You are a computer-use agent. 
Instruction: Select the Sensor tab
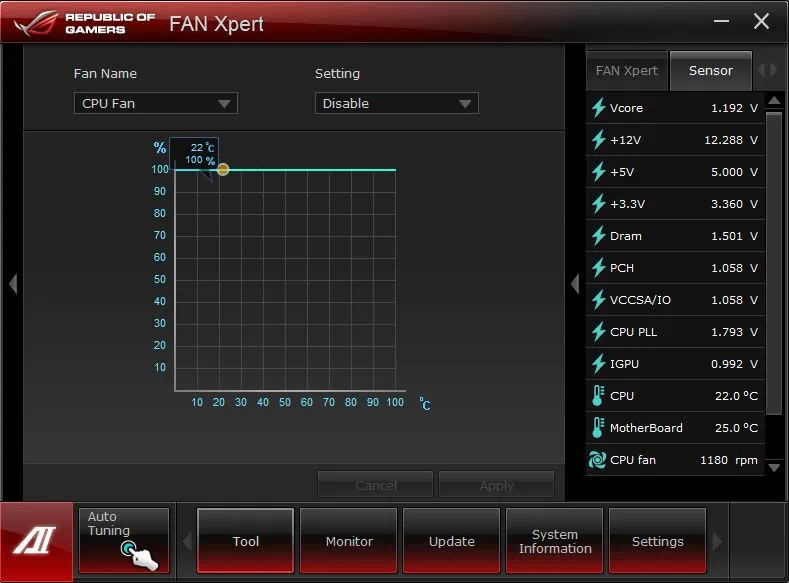711,71
